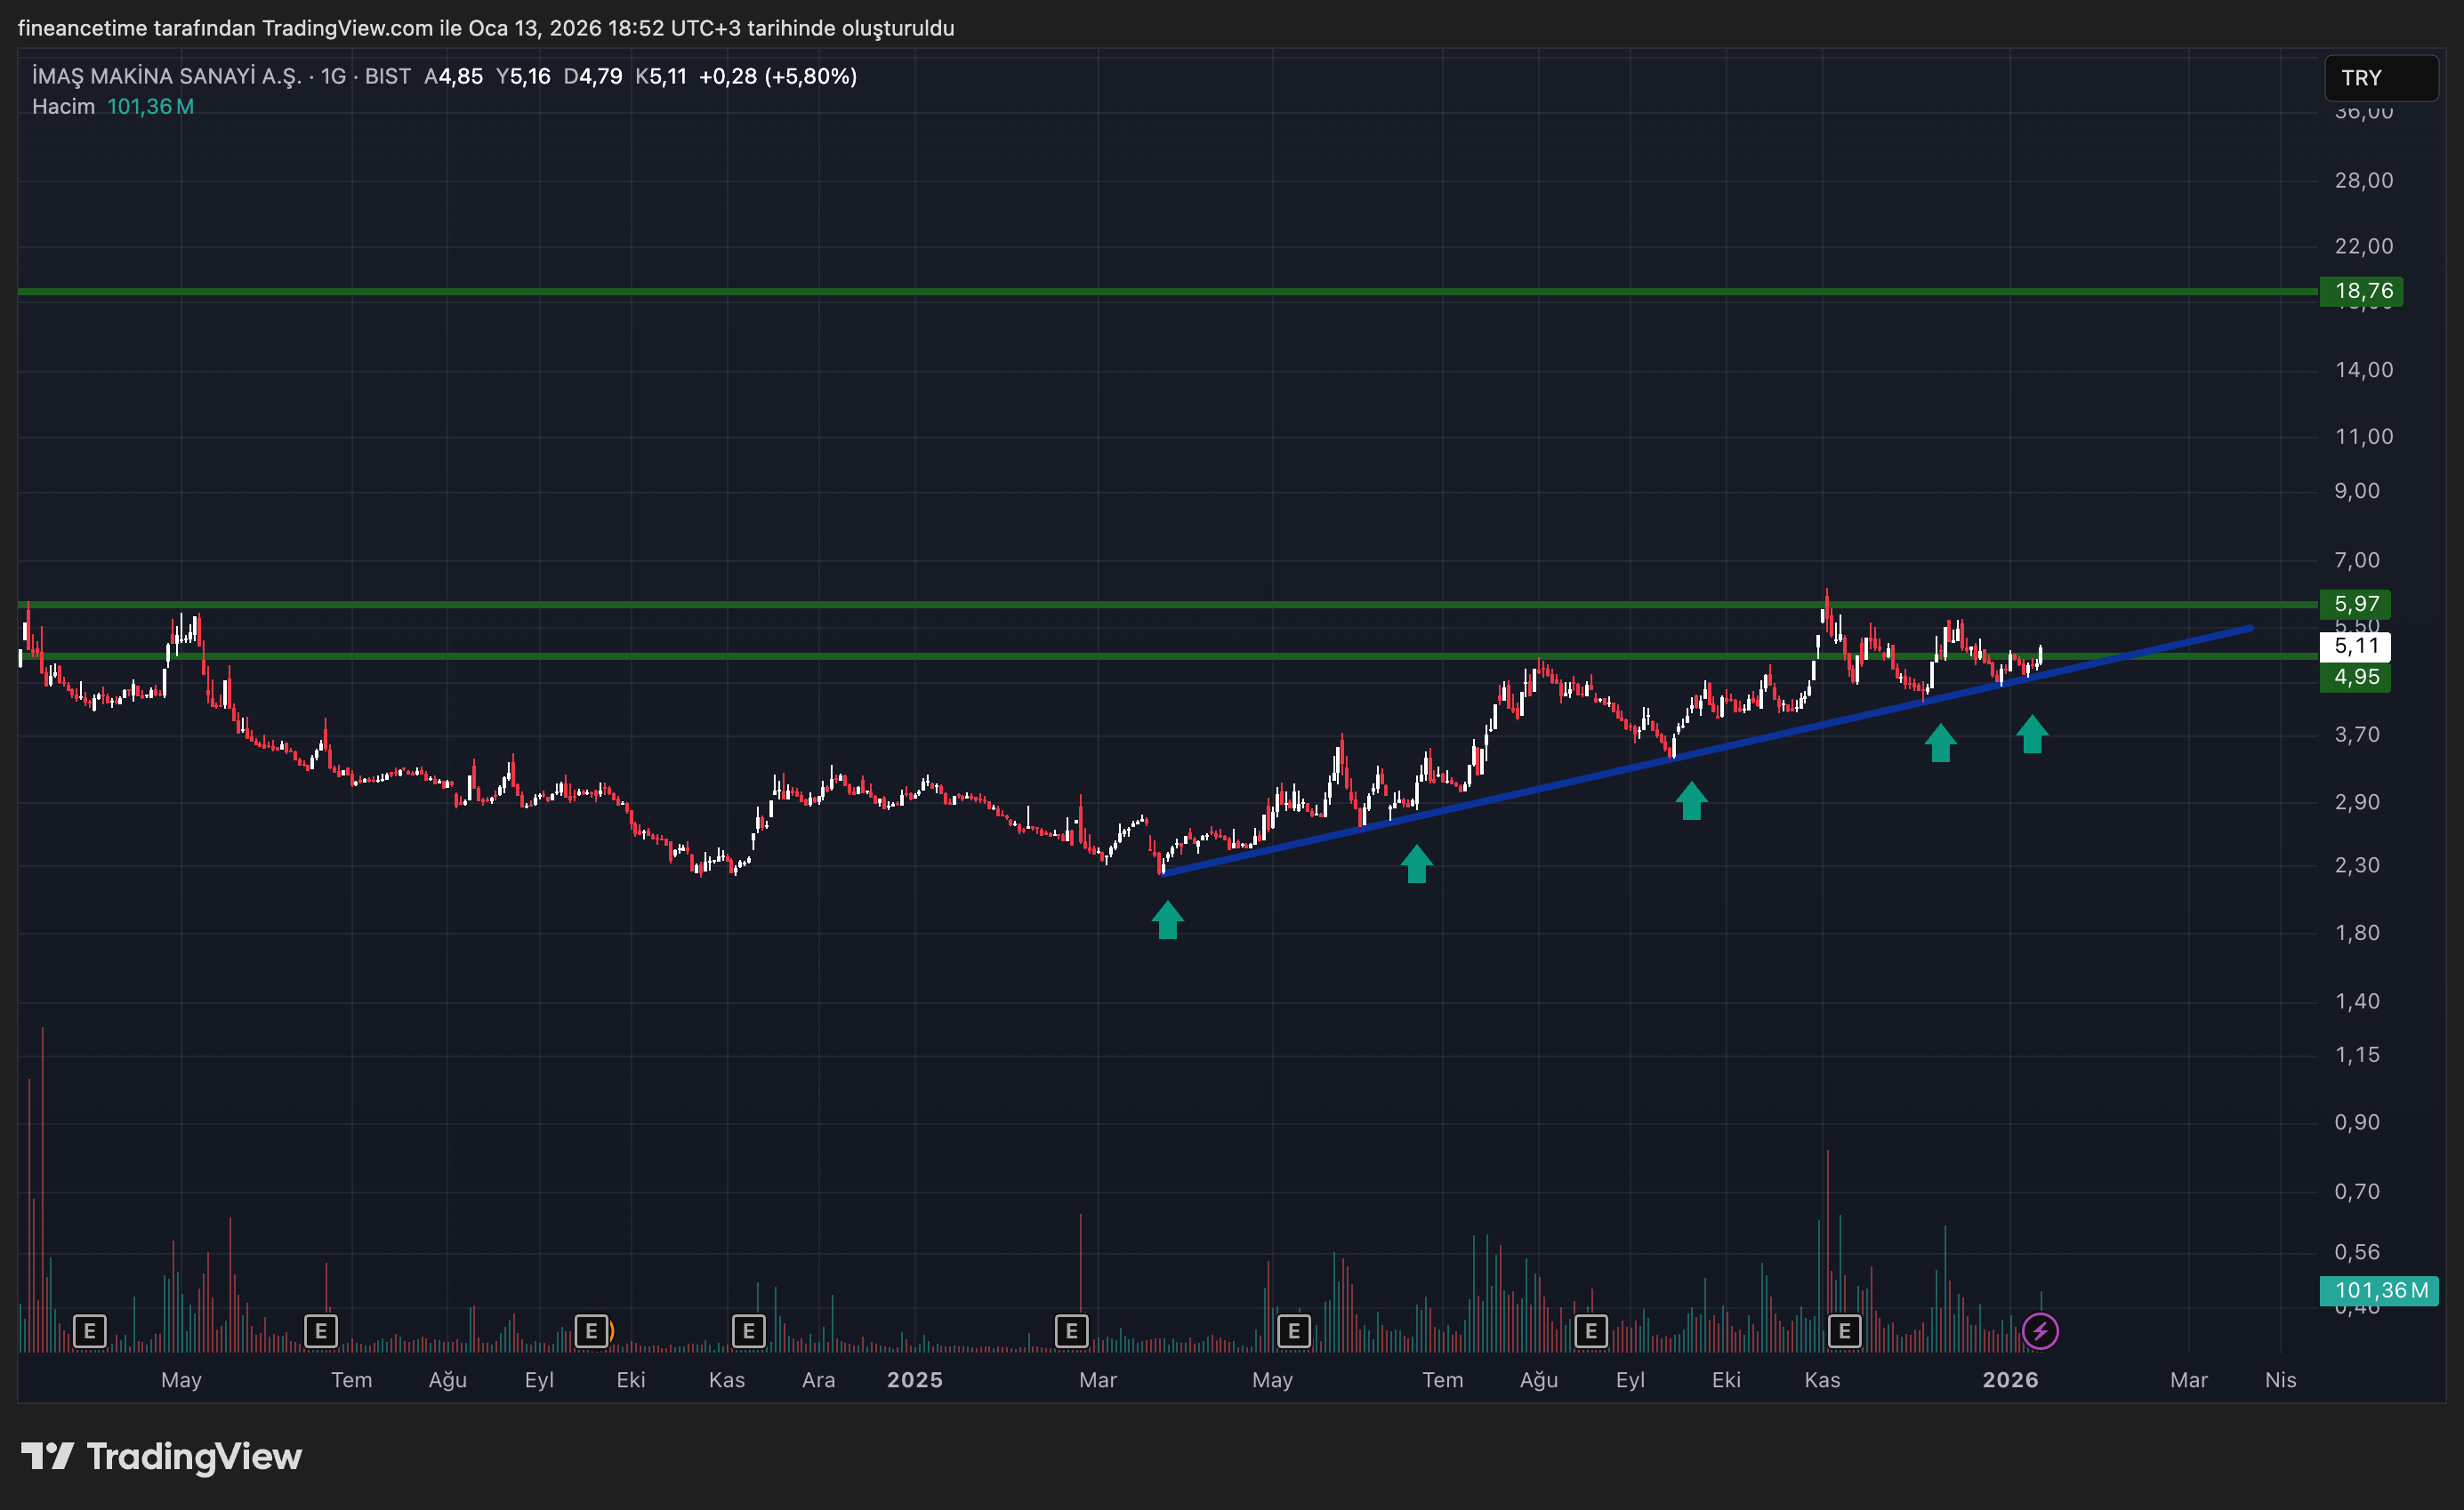The height and width of the screenshot is (1510, 2464).
Task: Click the 2026 year label on time axis
Action: [2010, 1379]
